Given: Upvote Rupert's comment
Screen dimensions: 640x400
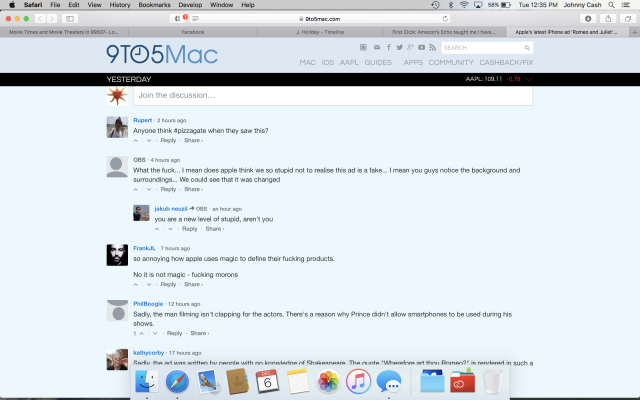Looking at the screenshot, I should pos(136,140).
